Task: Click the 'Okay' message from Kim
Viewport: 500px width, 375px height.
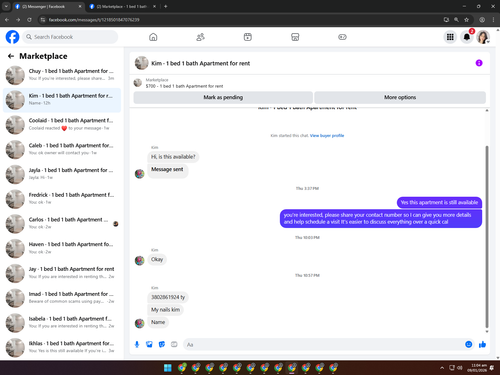Action: coord(157,259)
